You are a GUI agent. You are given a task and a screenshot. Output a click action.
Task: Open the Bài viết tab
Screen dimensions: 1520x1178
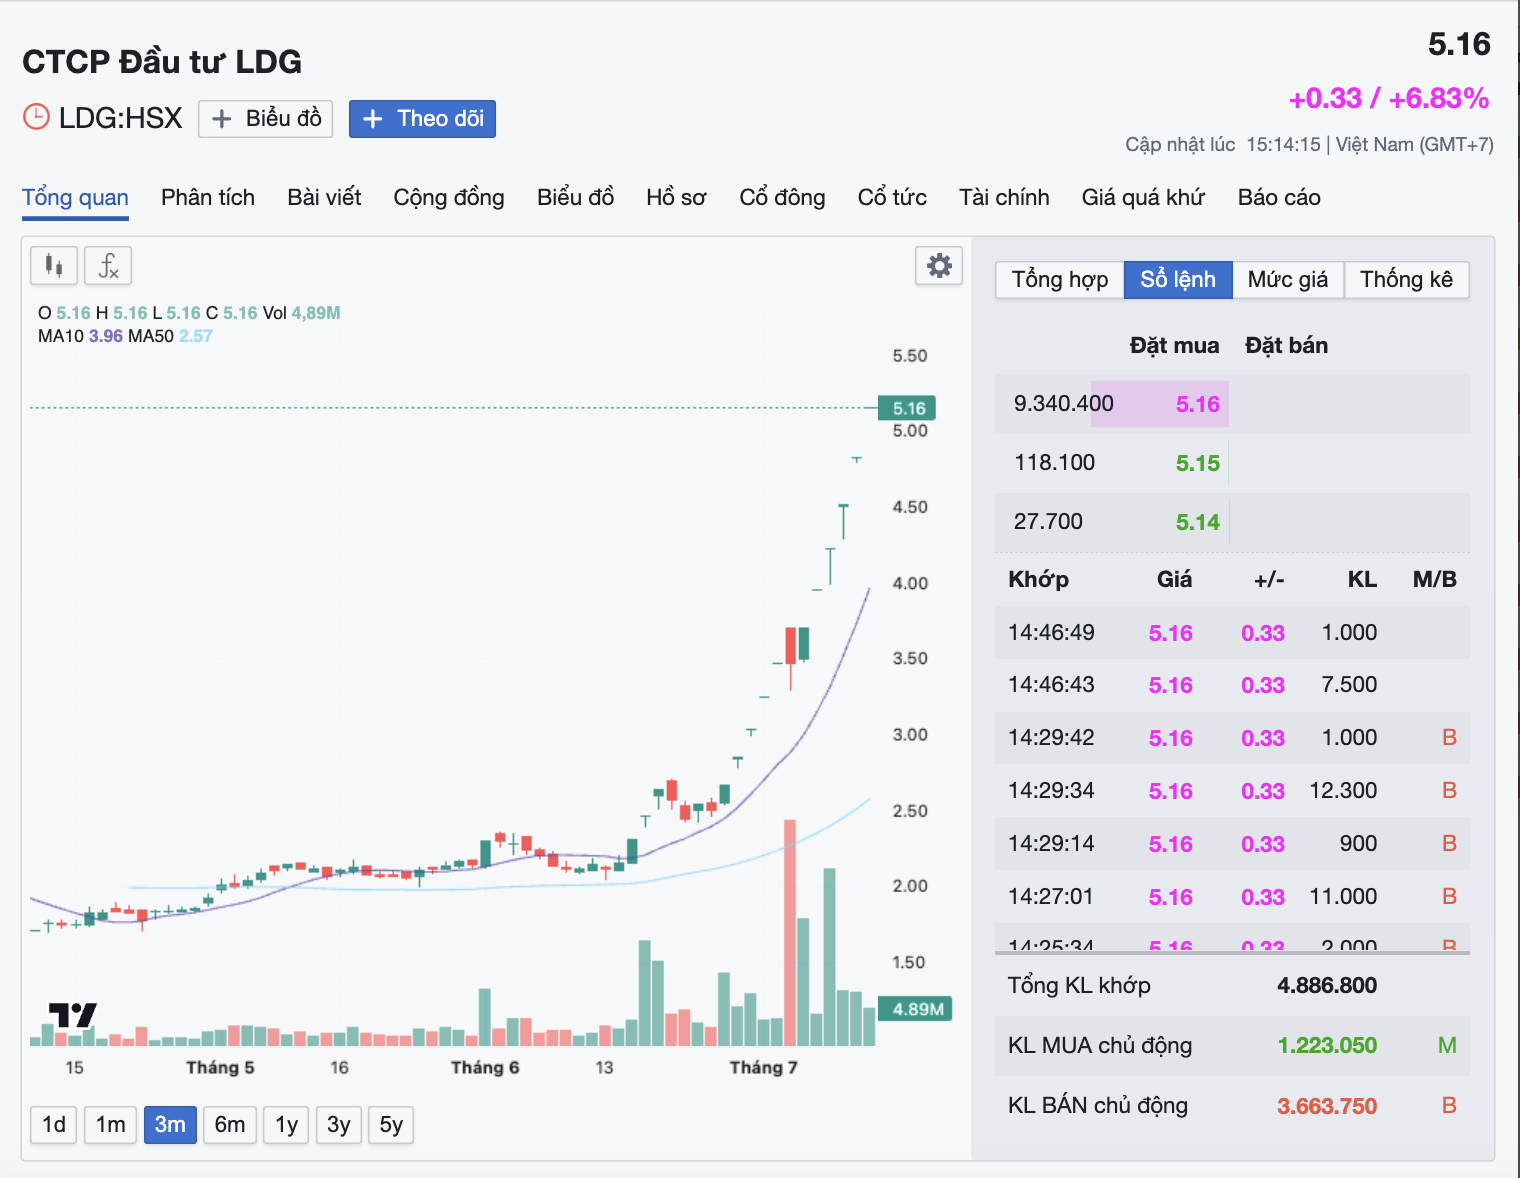324,198
